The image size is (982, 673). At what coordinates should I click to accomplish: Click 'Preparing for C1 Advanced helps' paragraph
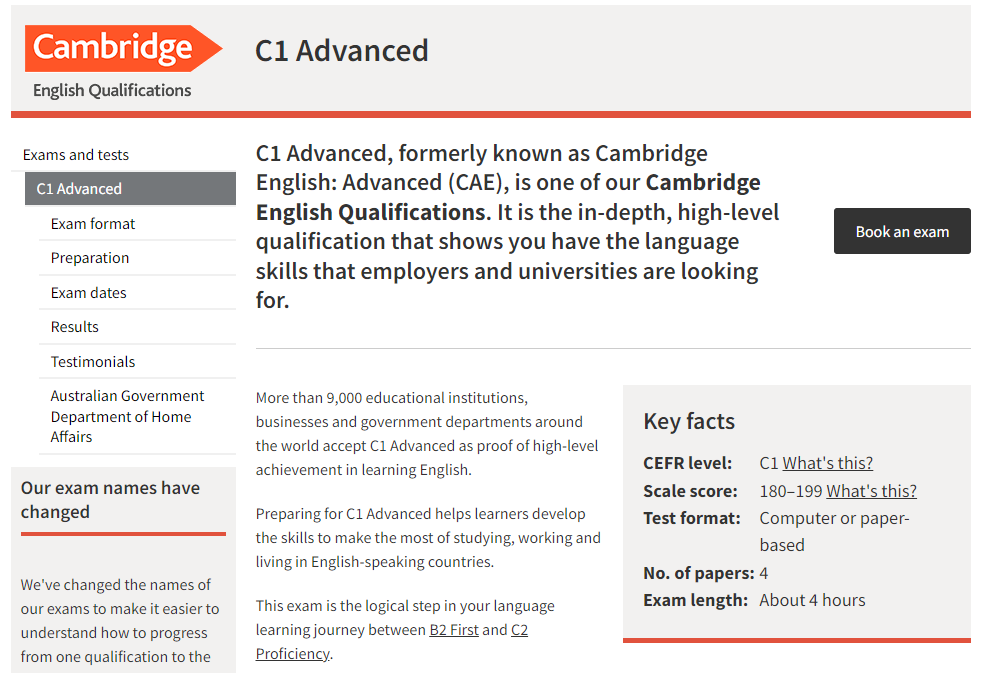pos(428,538)
